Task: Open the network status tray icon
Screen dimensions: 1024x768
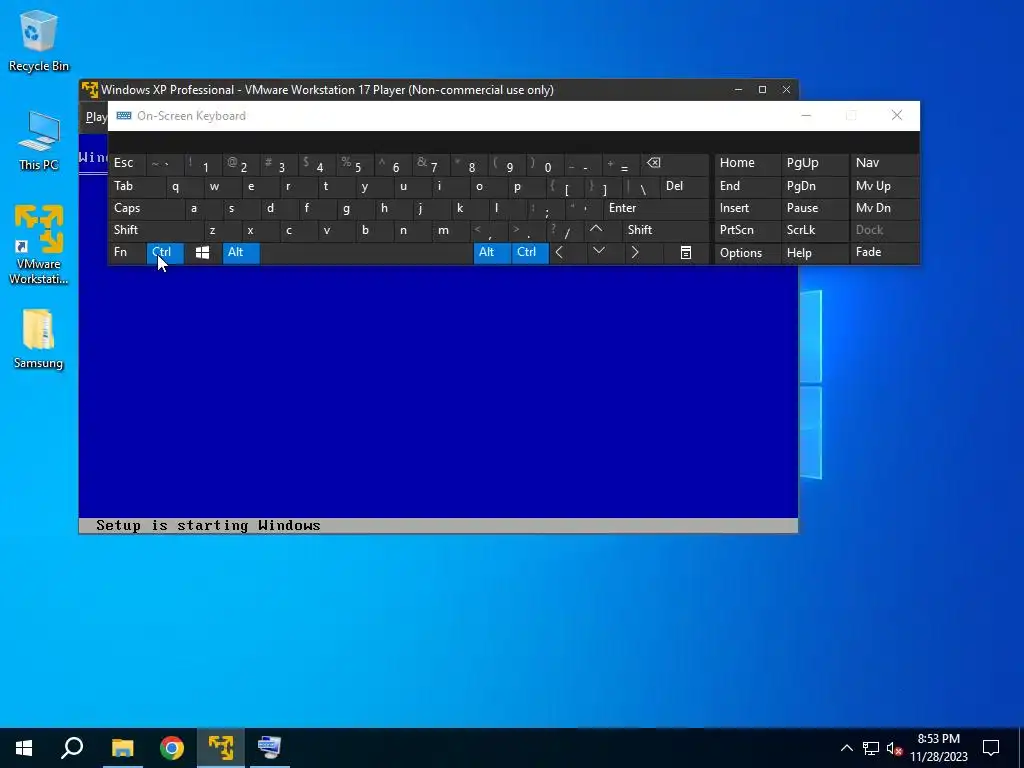Action: (871, 748)
